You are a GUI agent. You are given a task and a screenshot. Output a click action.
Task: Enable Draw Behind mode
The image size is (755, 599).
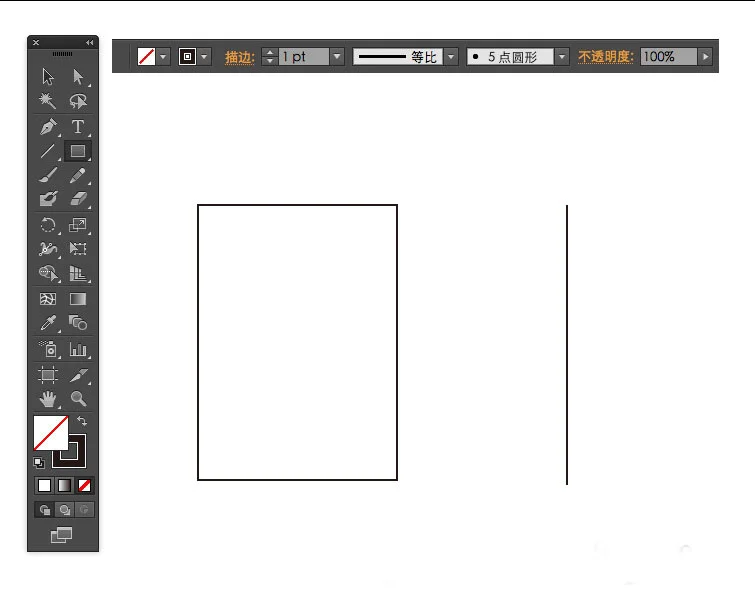tap(65, 509)
